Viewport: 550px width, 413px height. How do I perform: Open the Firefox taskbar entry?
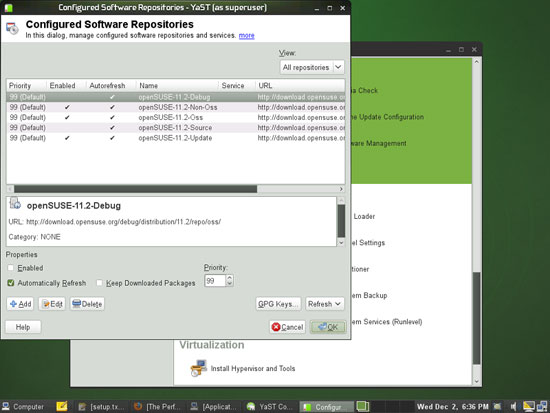click(157, 407)
